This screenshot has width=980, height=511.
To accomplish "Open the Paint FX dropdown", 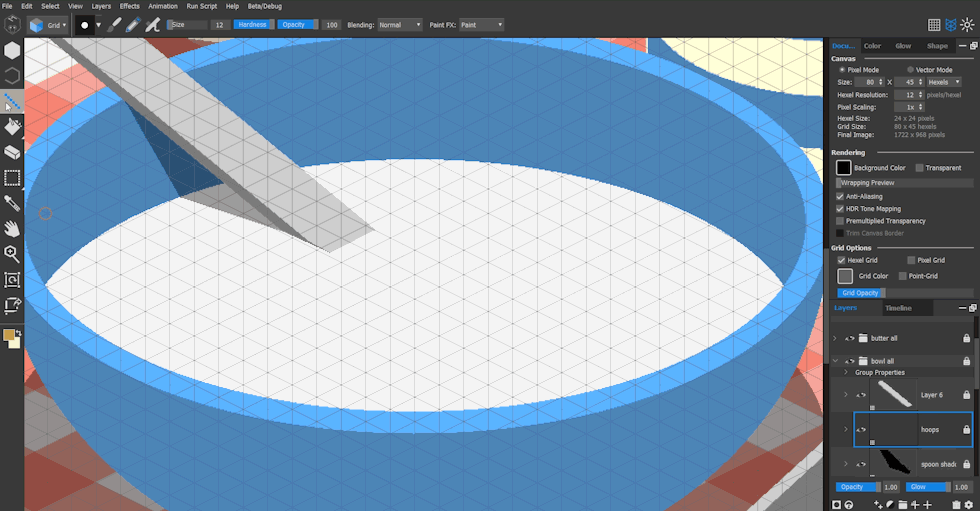I will click(x=481, y=24).
